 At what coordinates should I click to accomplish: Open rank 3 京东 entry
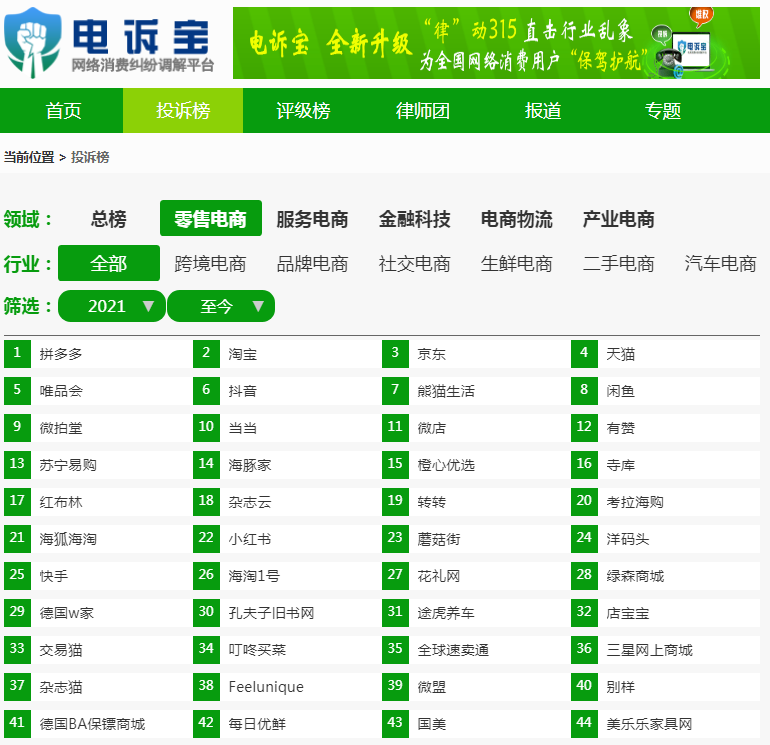coord(476,354)
